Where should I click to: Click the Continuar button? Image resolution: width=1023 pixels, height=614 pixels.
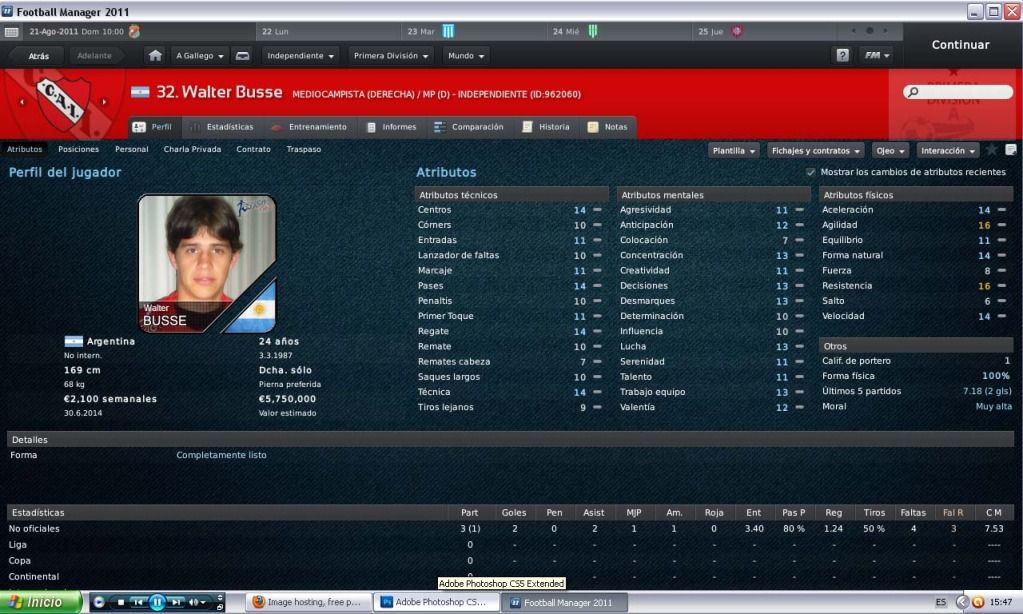[x=960, y=44]
